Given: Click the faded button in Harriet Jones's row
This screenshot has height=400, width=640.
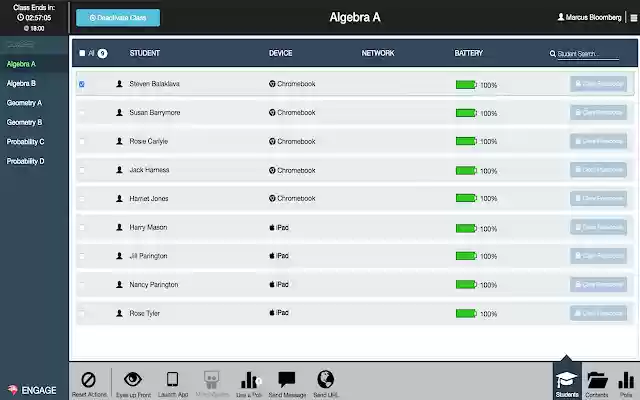Looking at the screenshot, I should pos(598,198).
